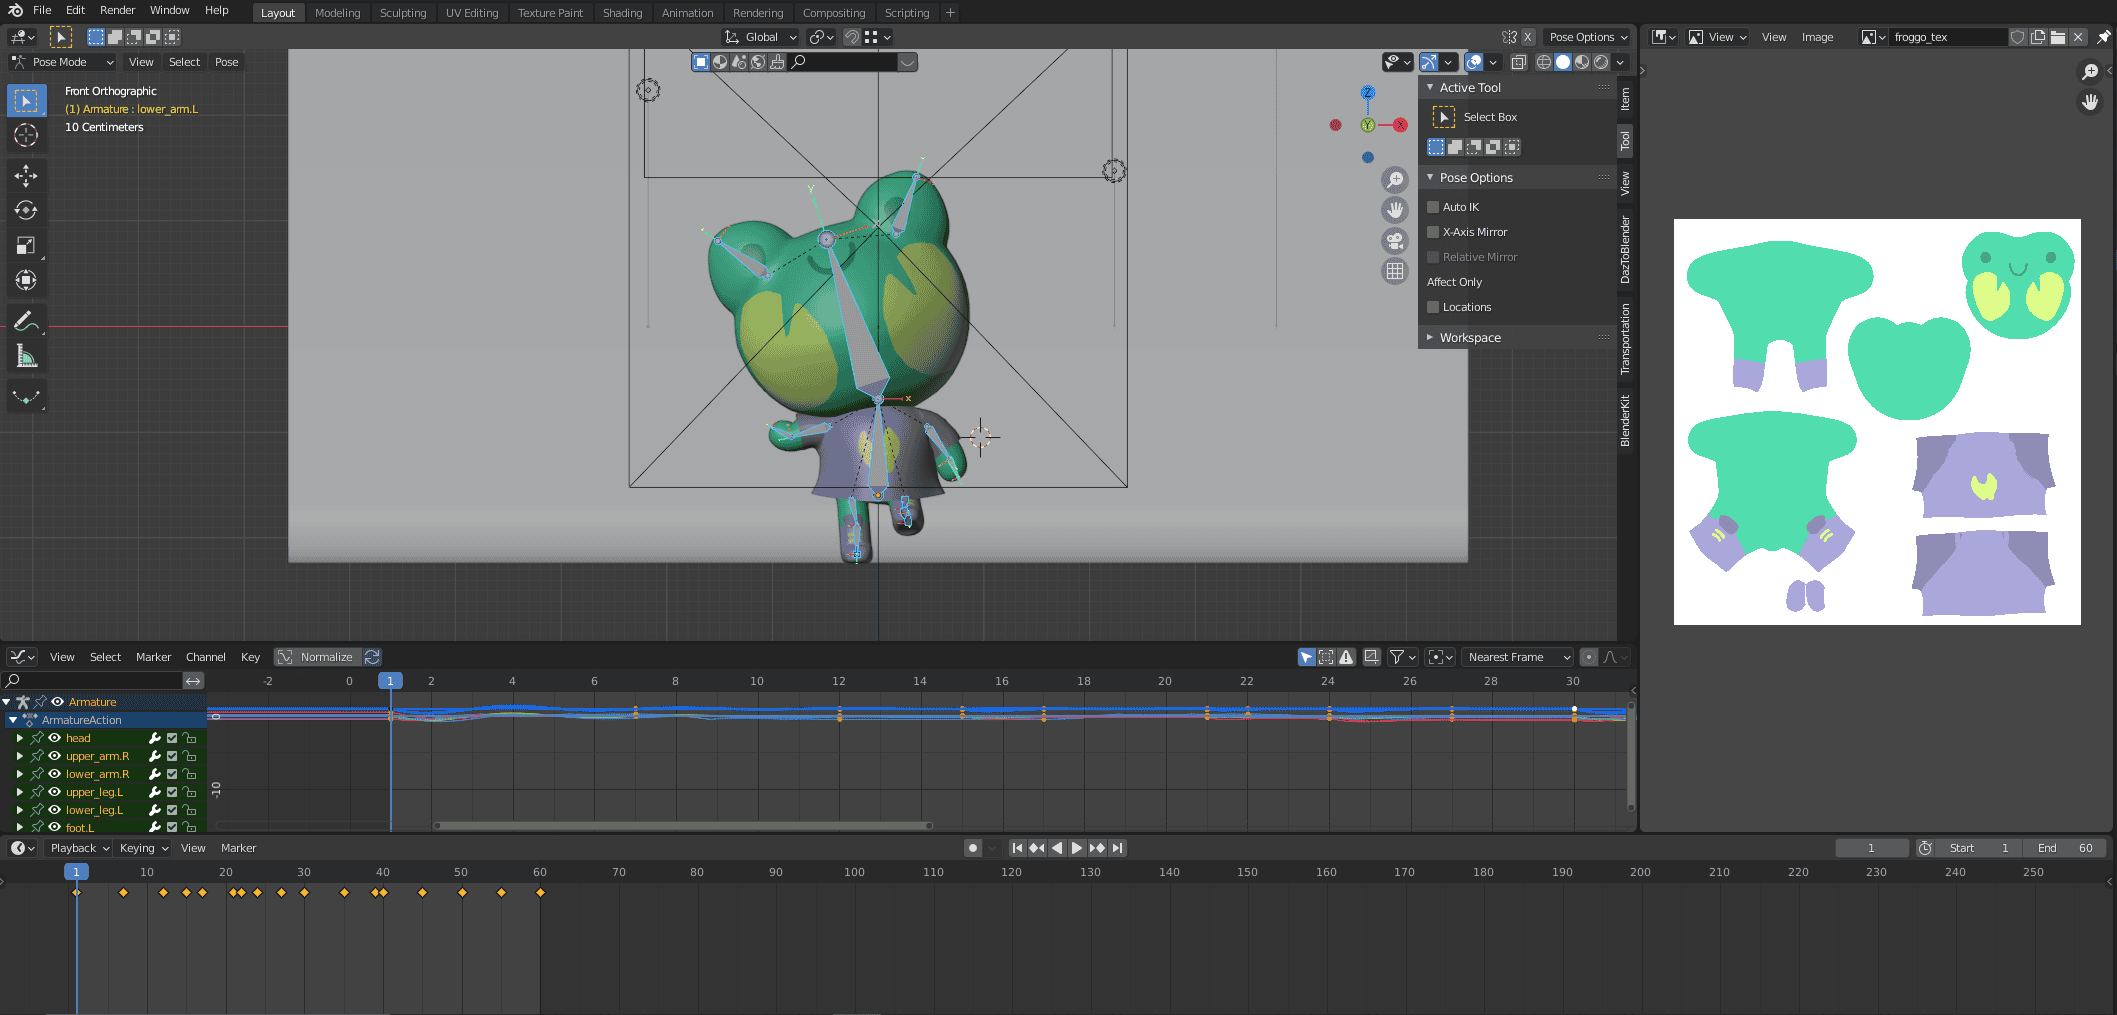Select the Measure tool
This screenshot has width=2117, height=1015.
[x=26, y=357]
